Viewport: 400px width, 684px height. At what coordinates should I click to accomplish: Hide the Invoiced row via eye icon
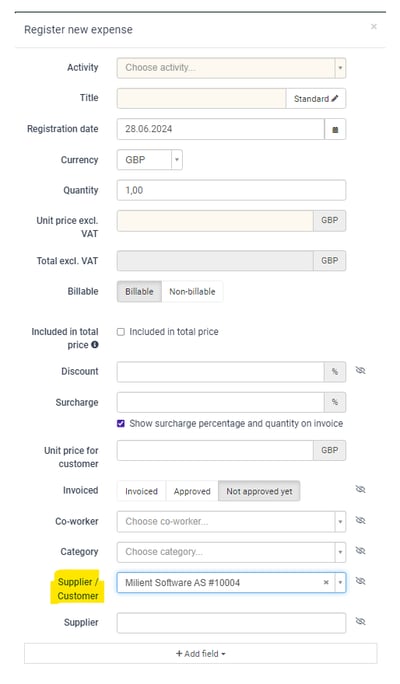pyautogui.click(x=360, y=489)
